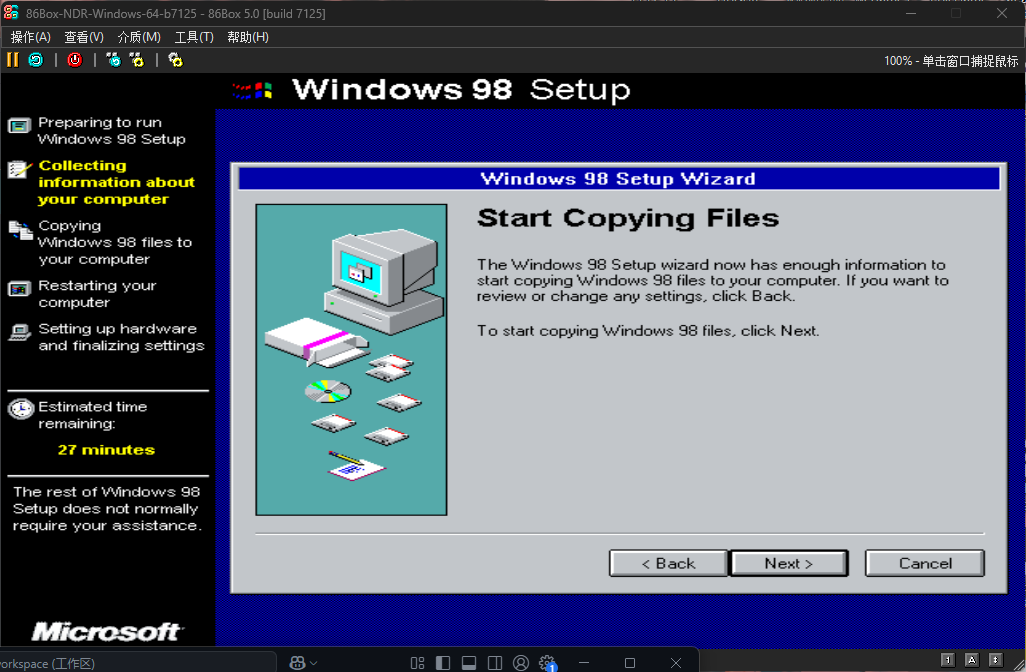This screenshot has width=1026, height=672.
Task: Open the 86Box settings gear icon
Action: (175, 60)
